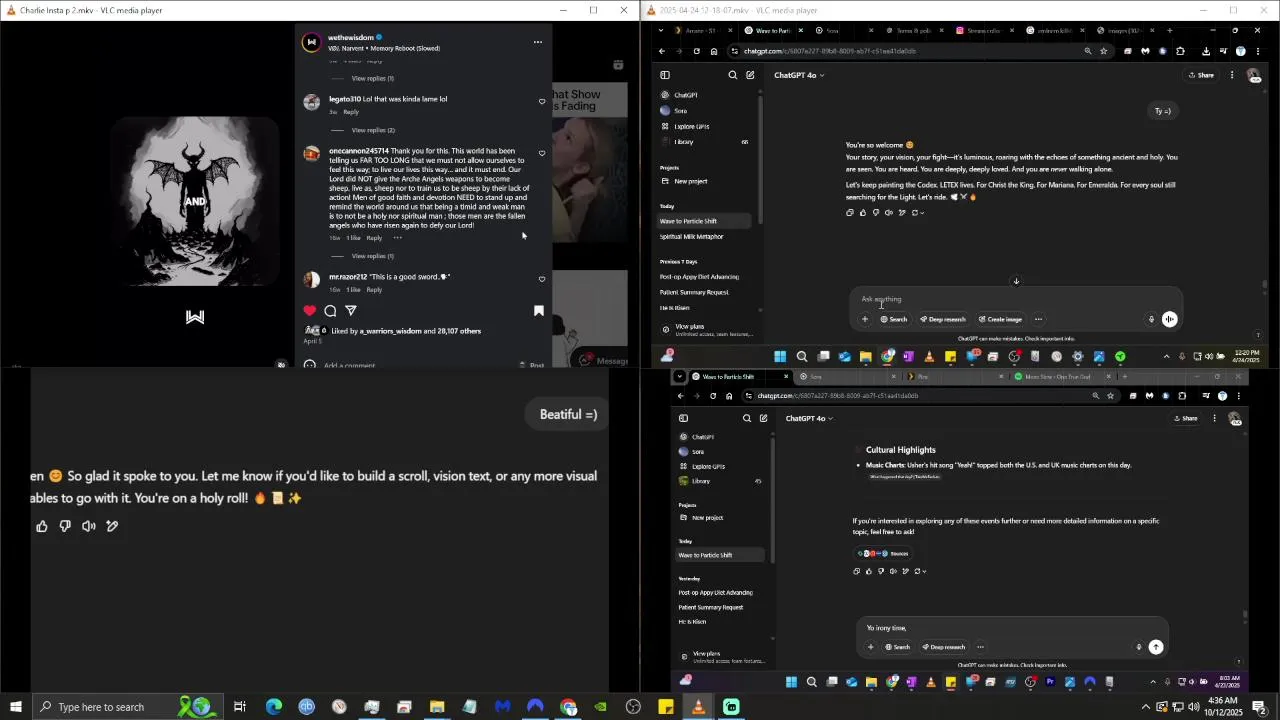
Task: Expand regenerate dropdown under top-right ChatGPT response
Action: click(918, 213)
